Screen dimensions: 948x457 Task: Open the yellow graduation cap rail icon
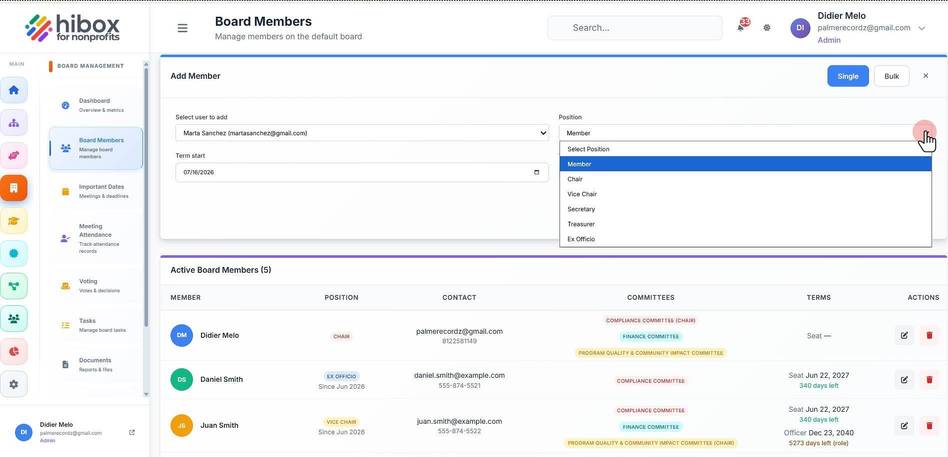pos(14,221)
